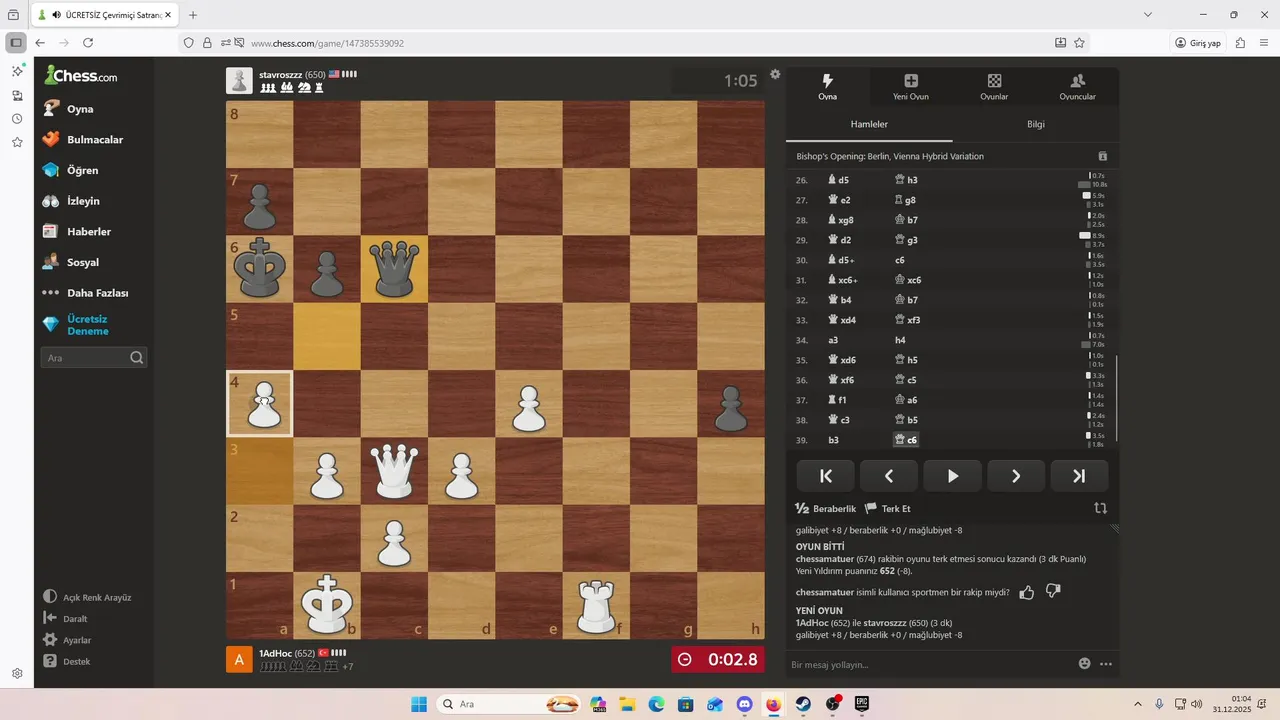Click the sidebar Ara search field

pos(94,358)
